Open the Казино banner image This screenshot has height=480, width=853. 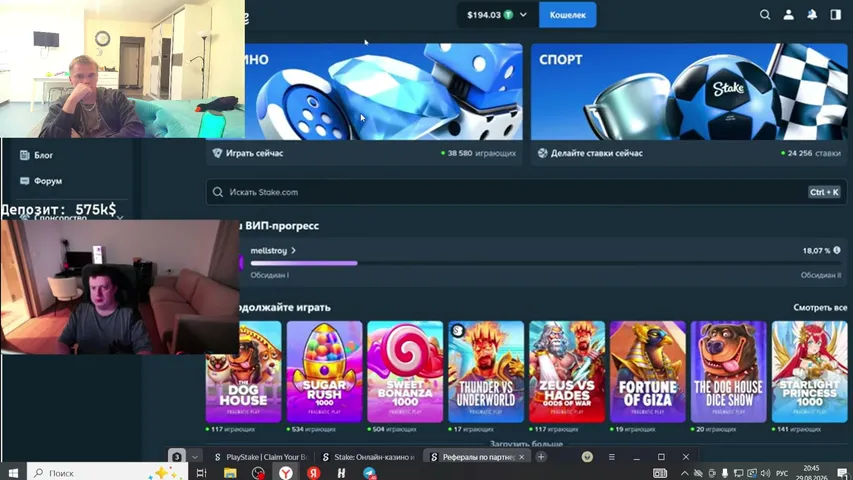384,91
